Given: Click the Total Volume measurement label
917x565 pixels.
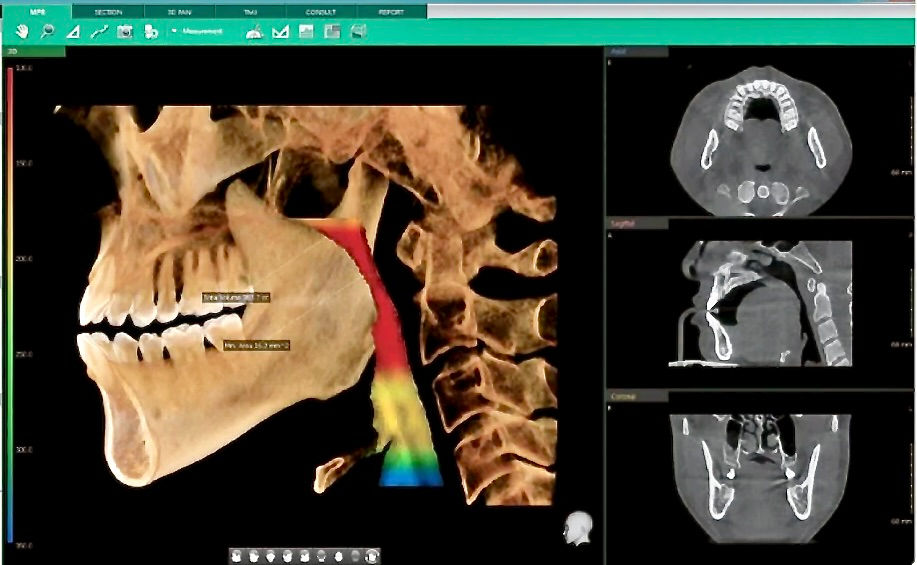Looking at the screenshot, I should point(236,298).
